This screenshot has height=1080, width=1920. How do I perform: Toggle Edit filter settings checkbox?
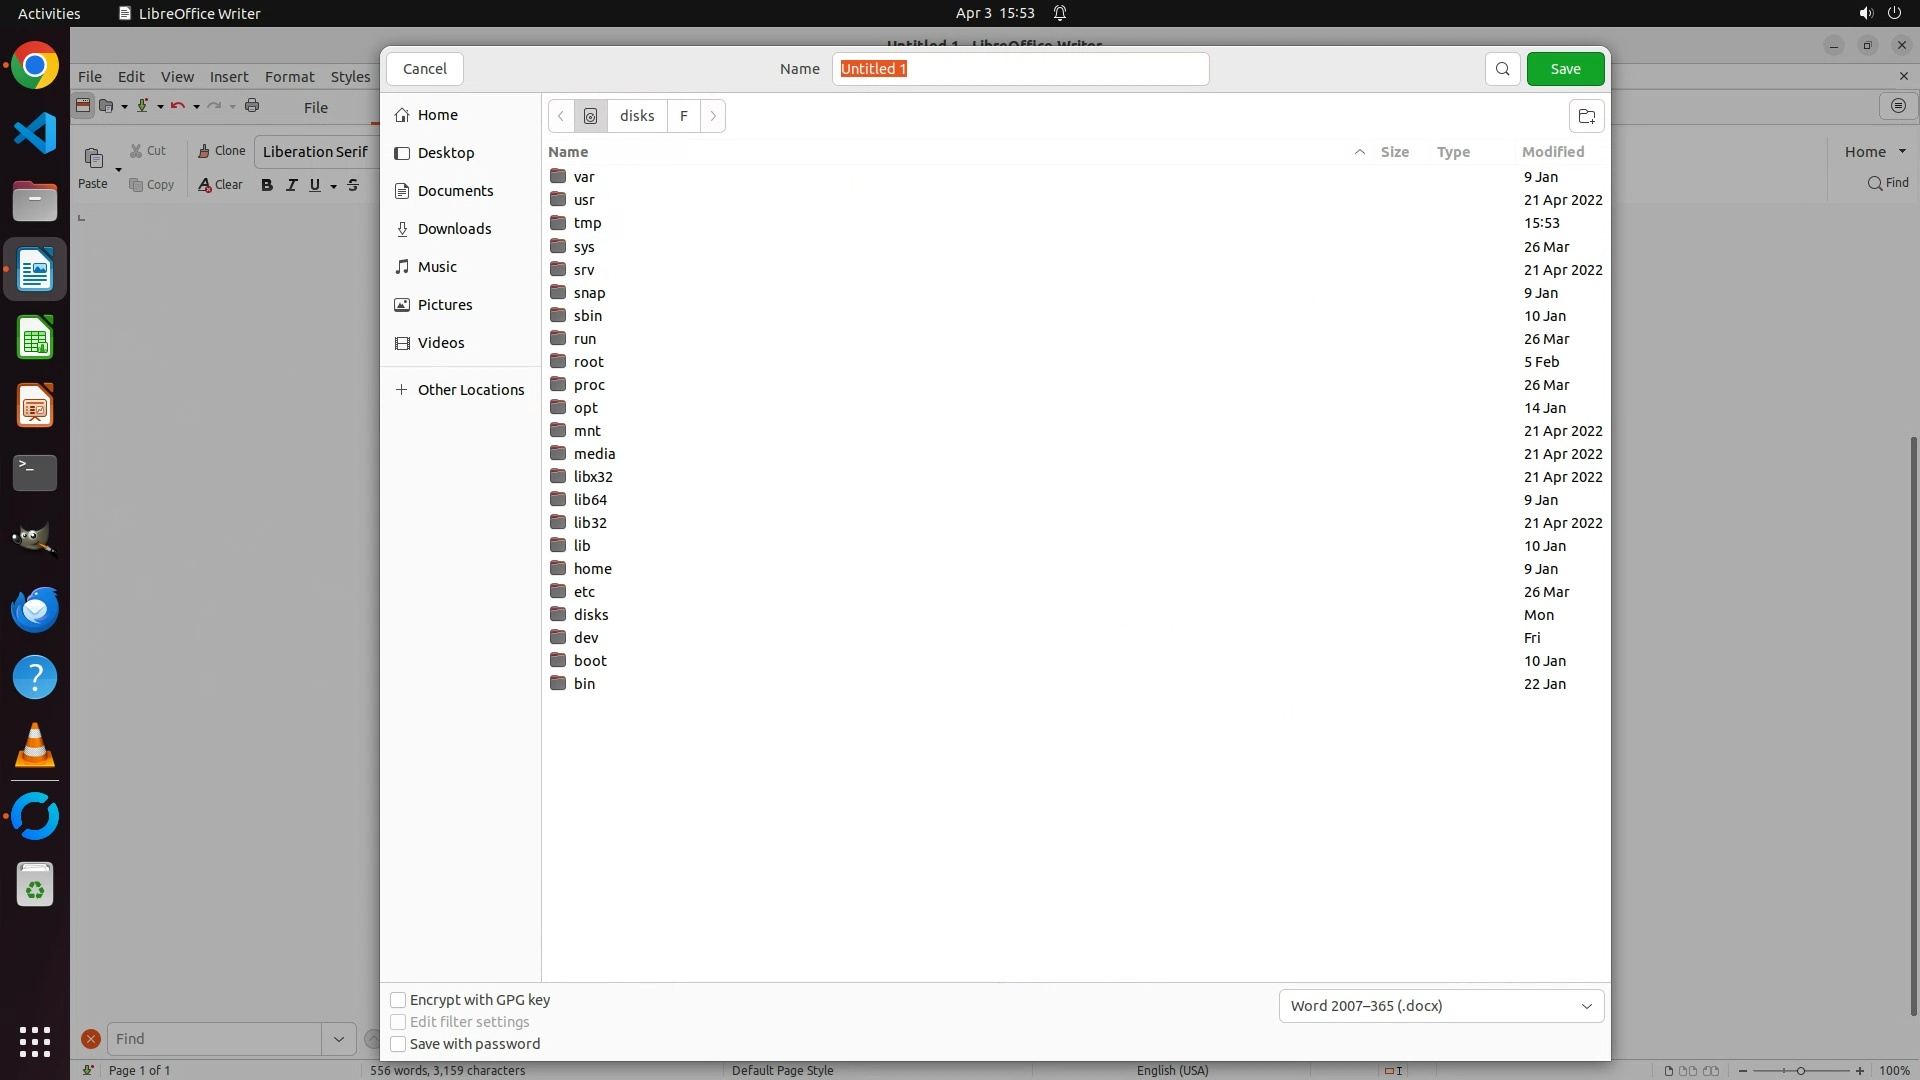click(398, 1022)
